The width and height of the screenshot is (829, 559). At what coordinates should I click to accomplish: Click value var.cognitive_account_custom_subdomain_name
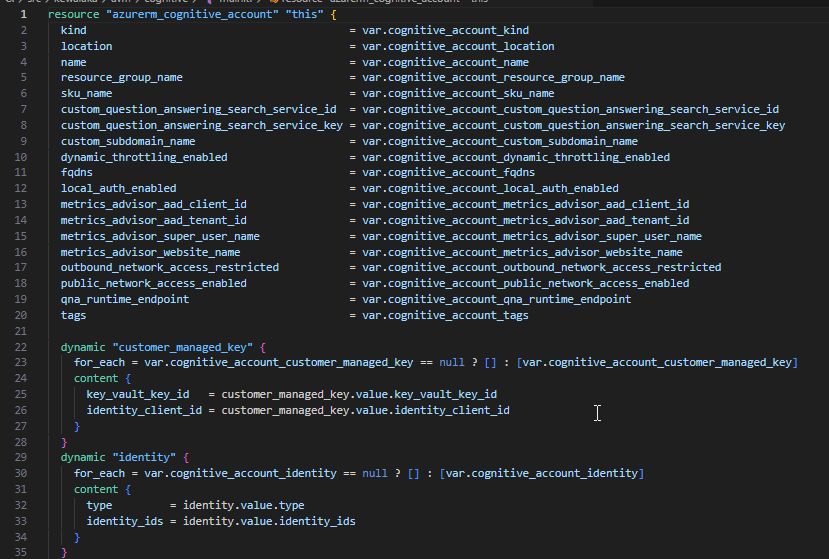500,141
